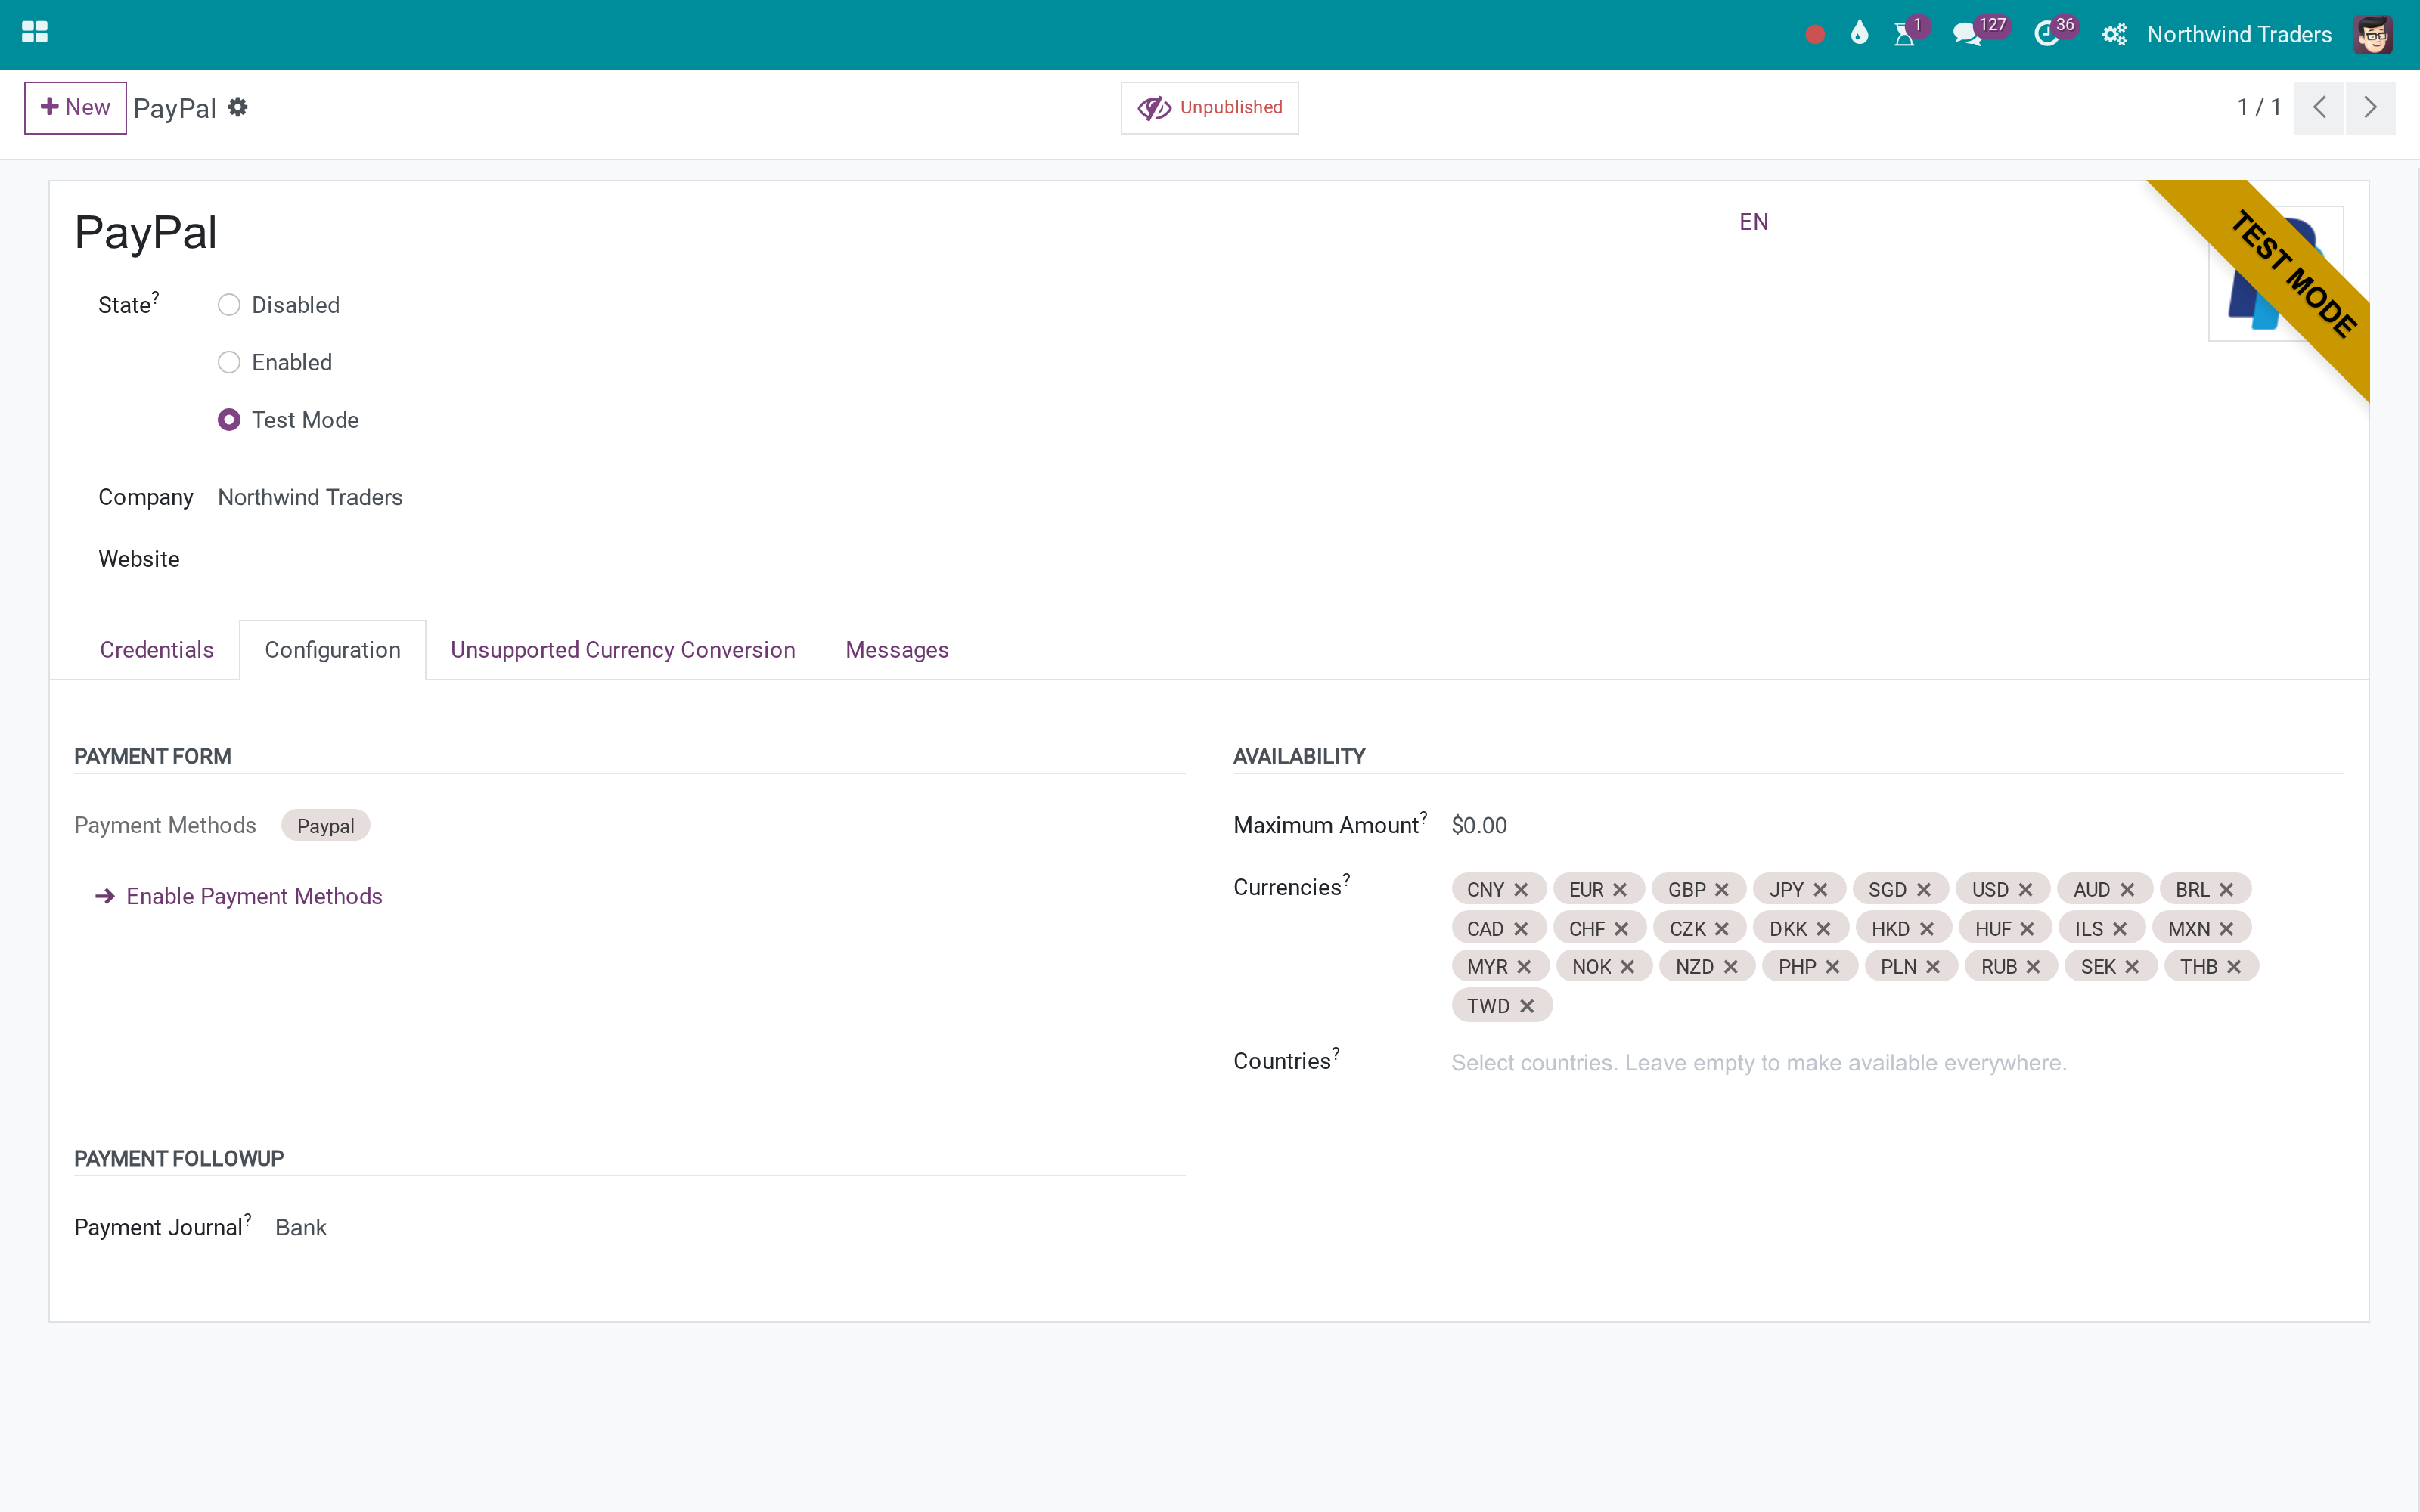Click the Currencies help question mark
2420x1512 pixels.
point(1346,879)
